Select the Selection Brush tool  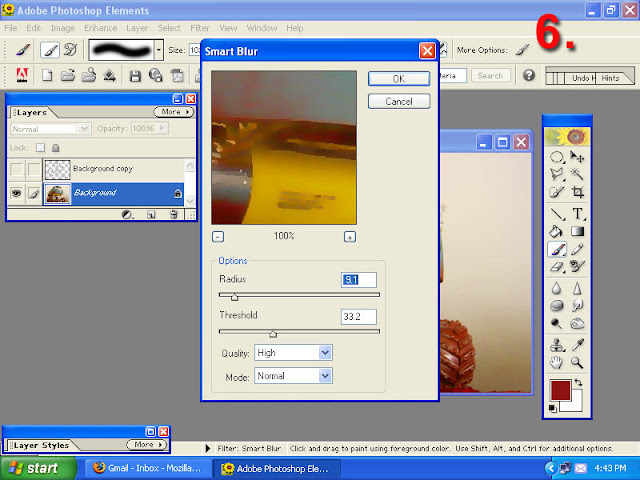pos(557,192)
